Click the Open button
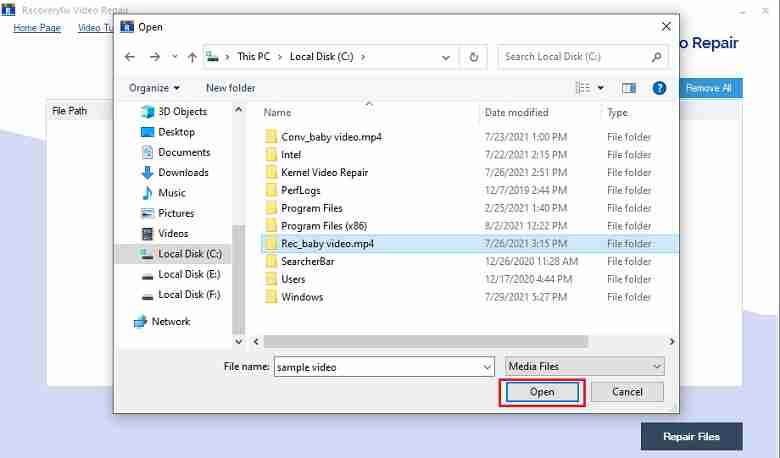 pyautogui.click(x=542, y=392)
